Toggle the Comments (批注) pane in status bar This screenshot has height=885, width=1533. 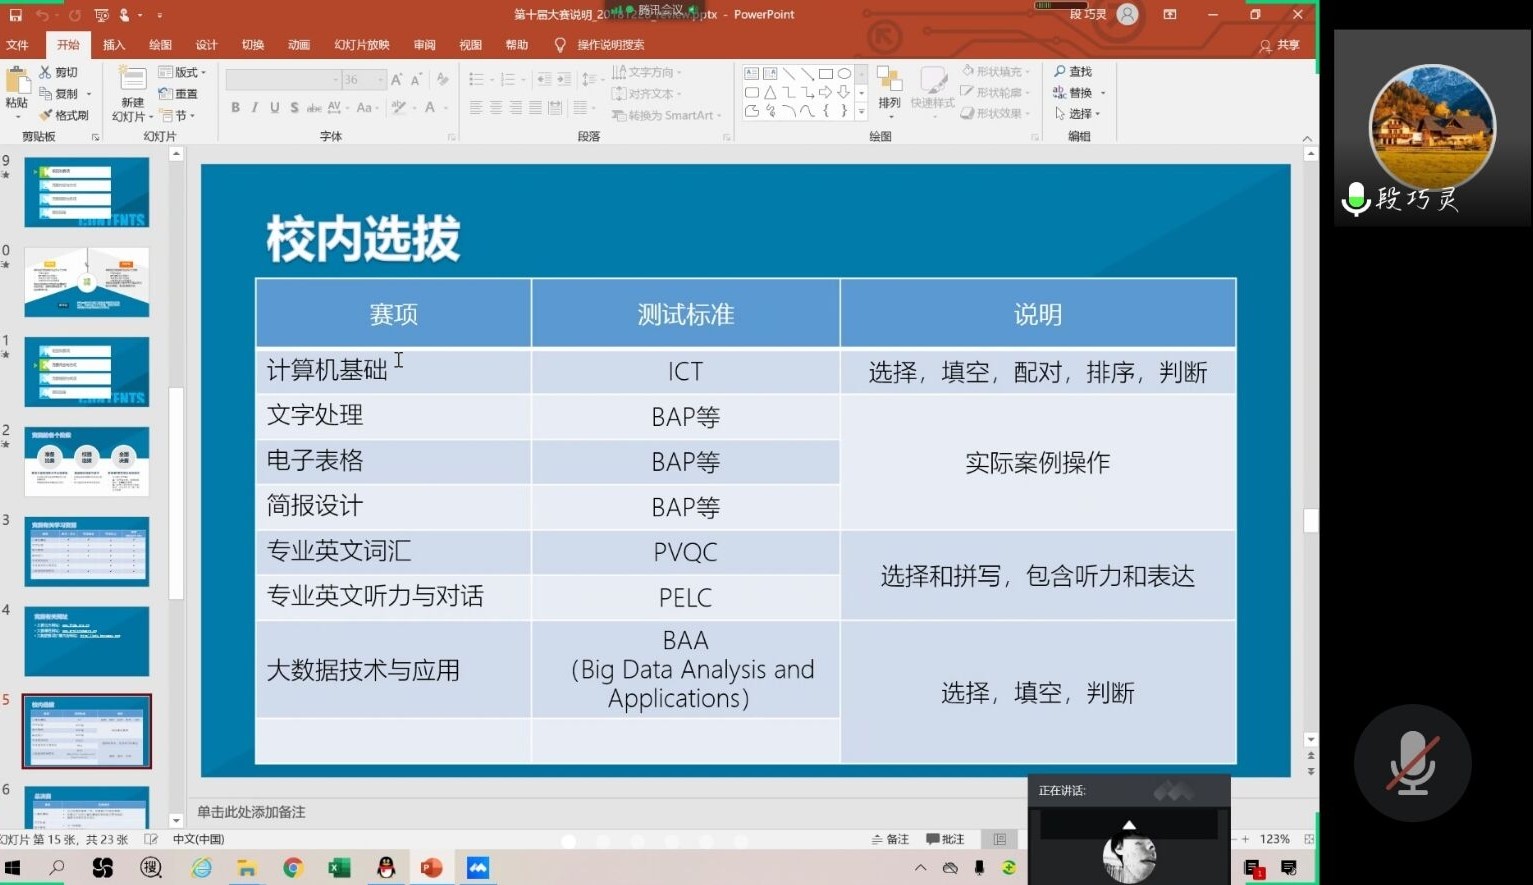click(x=945, y=839)
